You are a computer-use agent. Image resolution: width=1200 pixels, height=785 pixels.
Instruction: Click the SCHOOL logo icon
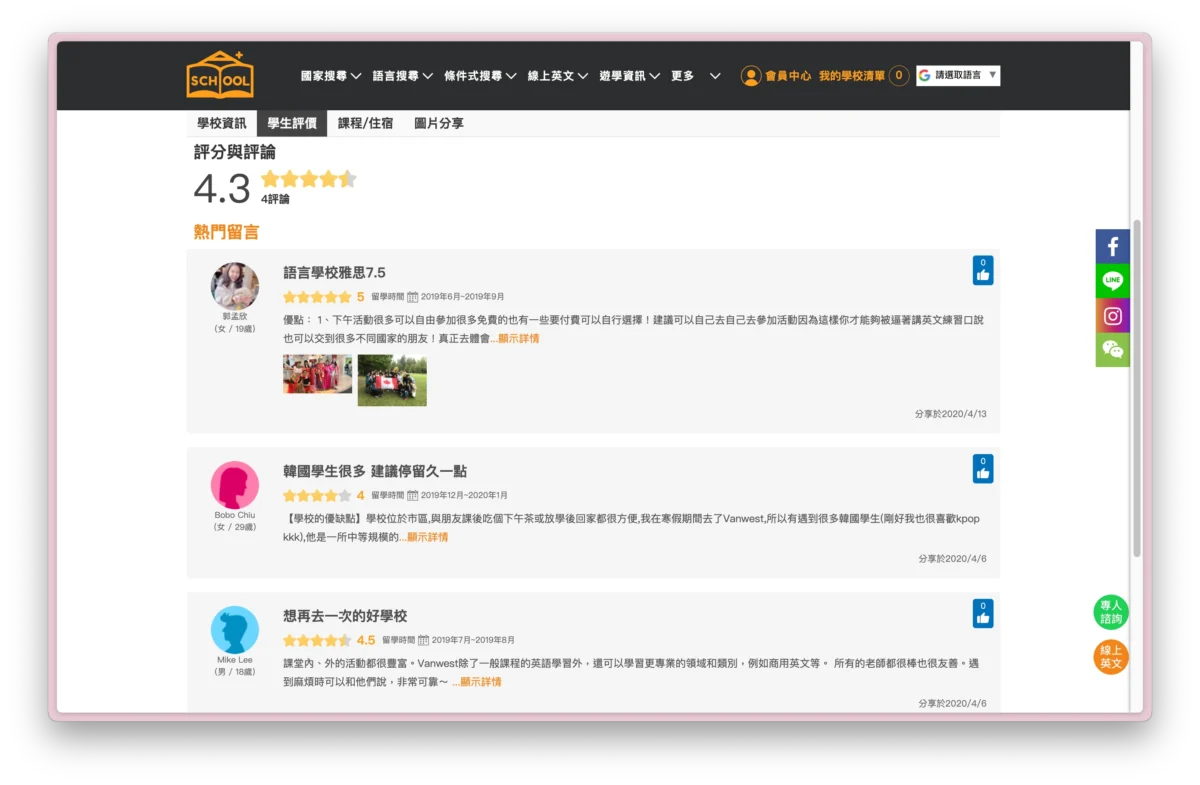click(220, 75)
